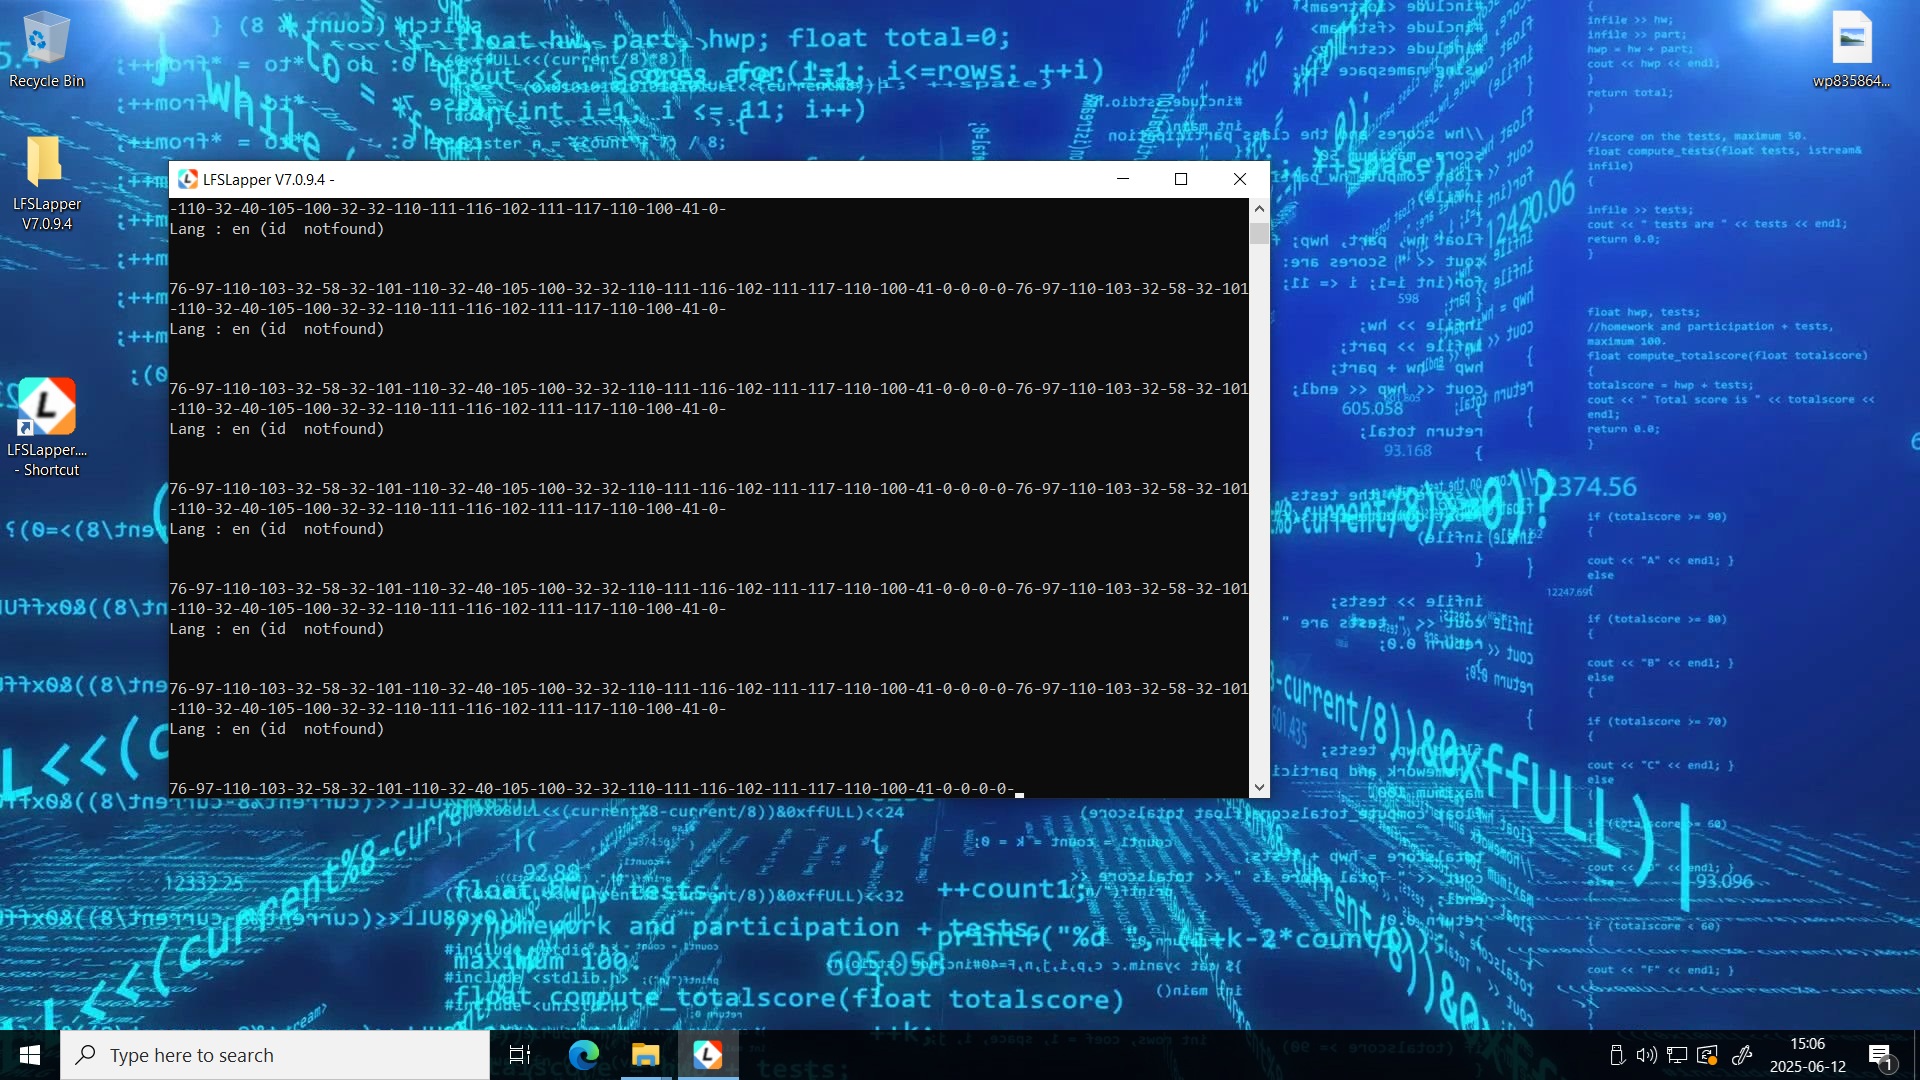1920x1080 pixels.
Task: Open the Windows Ink Workspace pen icon
Action: (1741, 1055)
